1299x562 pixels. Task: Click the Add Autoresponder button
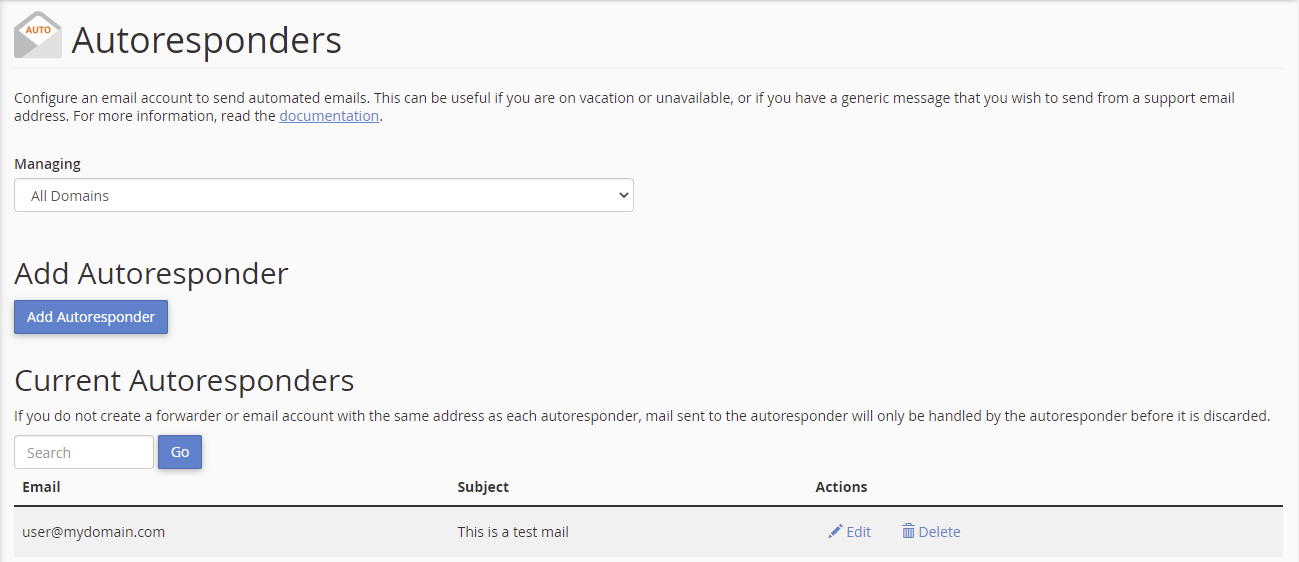coord(91,317)
